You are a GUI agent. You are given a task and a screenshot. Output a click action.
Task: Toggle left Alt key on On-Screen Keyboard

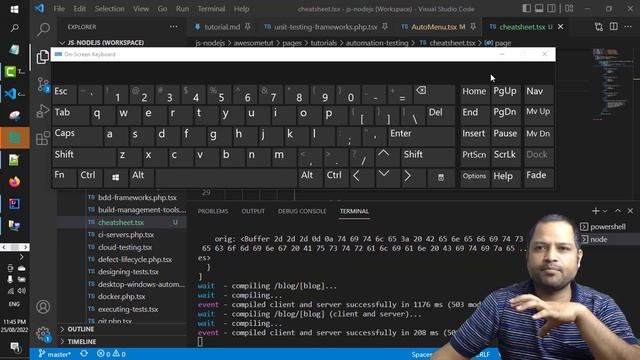141,177
